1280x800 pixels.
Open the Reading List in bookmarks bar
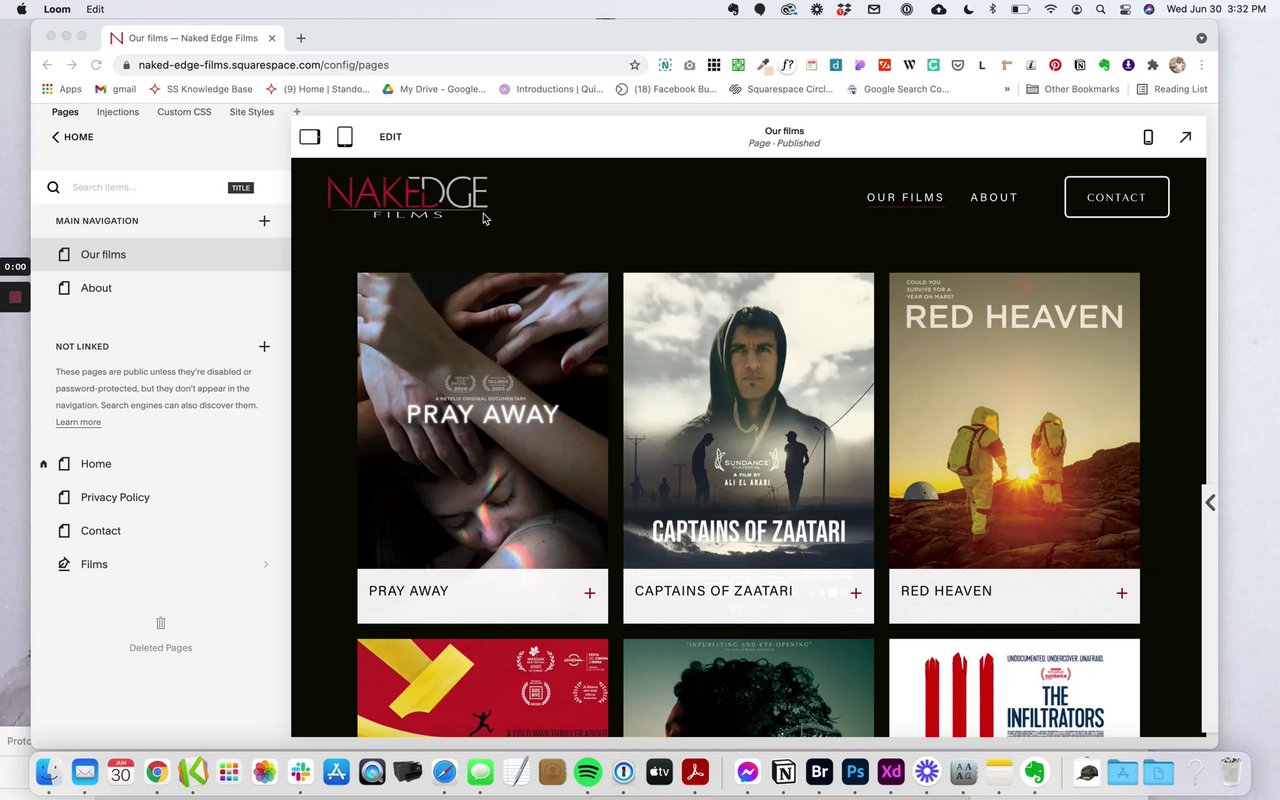[1171, 89]
